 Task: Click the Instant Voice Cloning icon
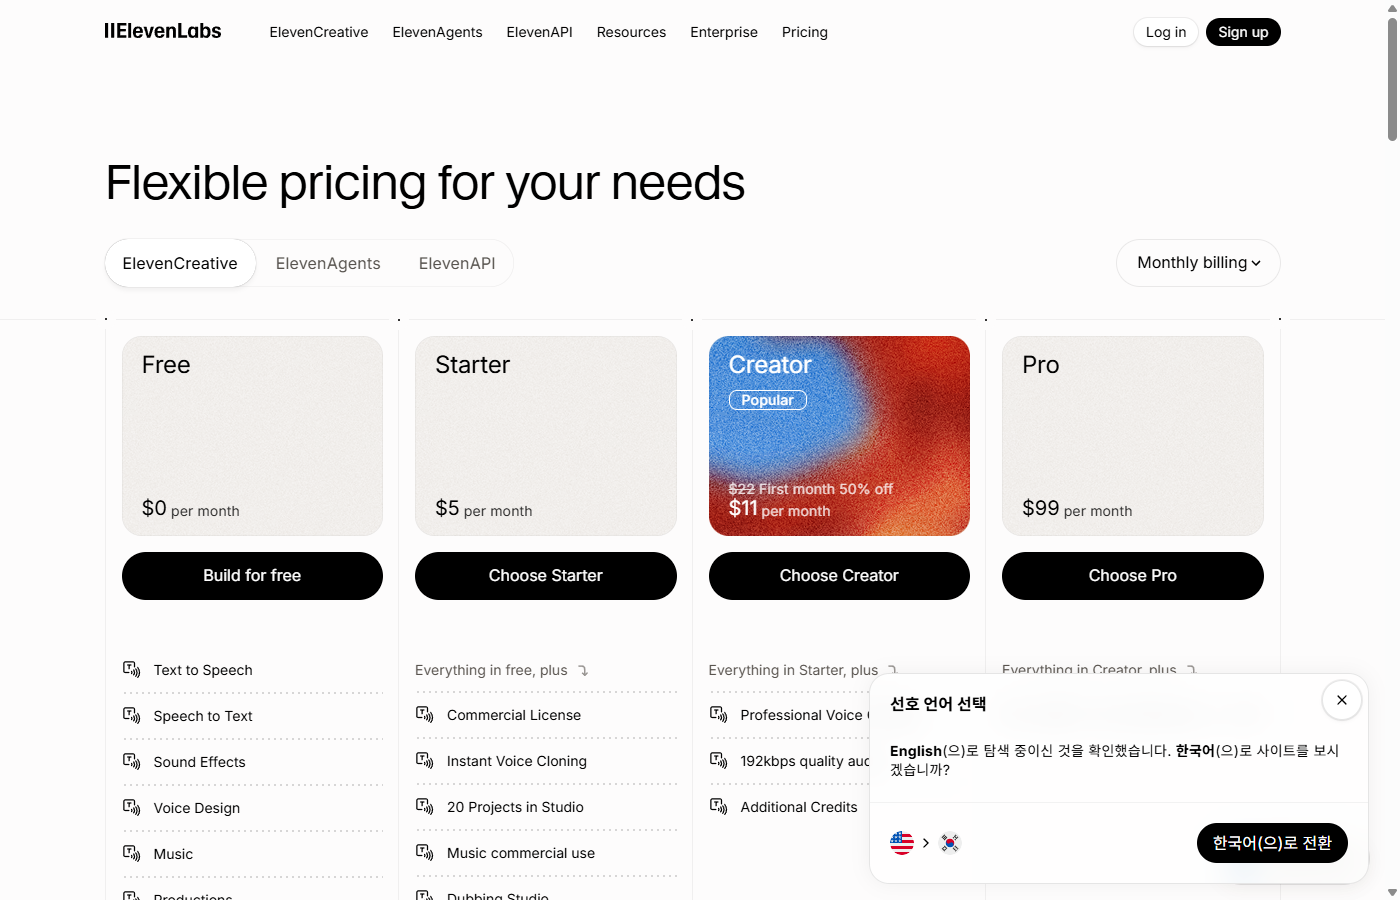425,760
